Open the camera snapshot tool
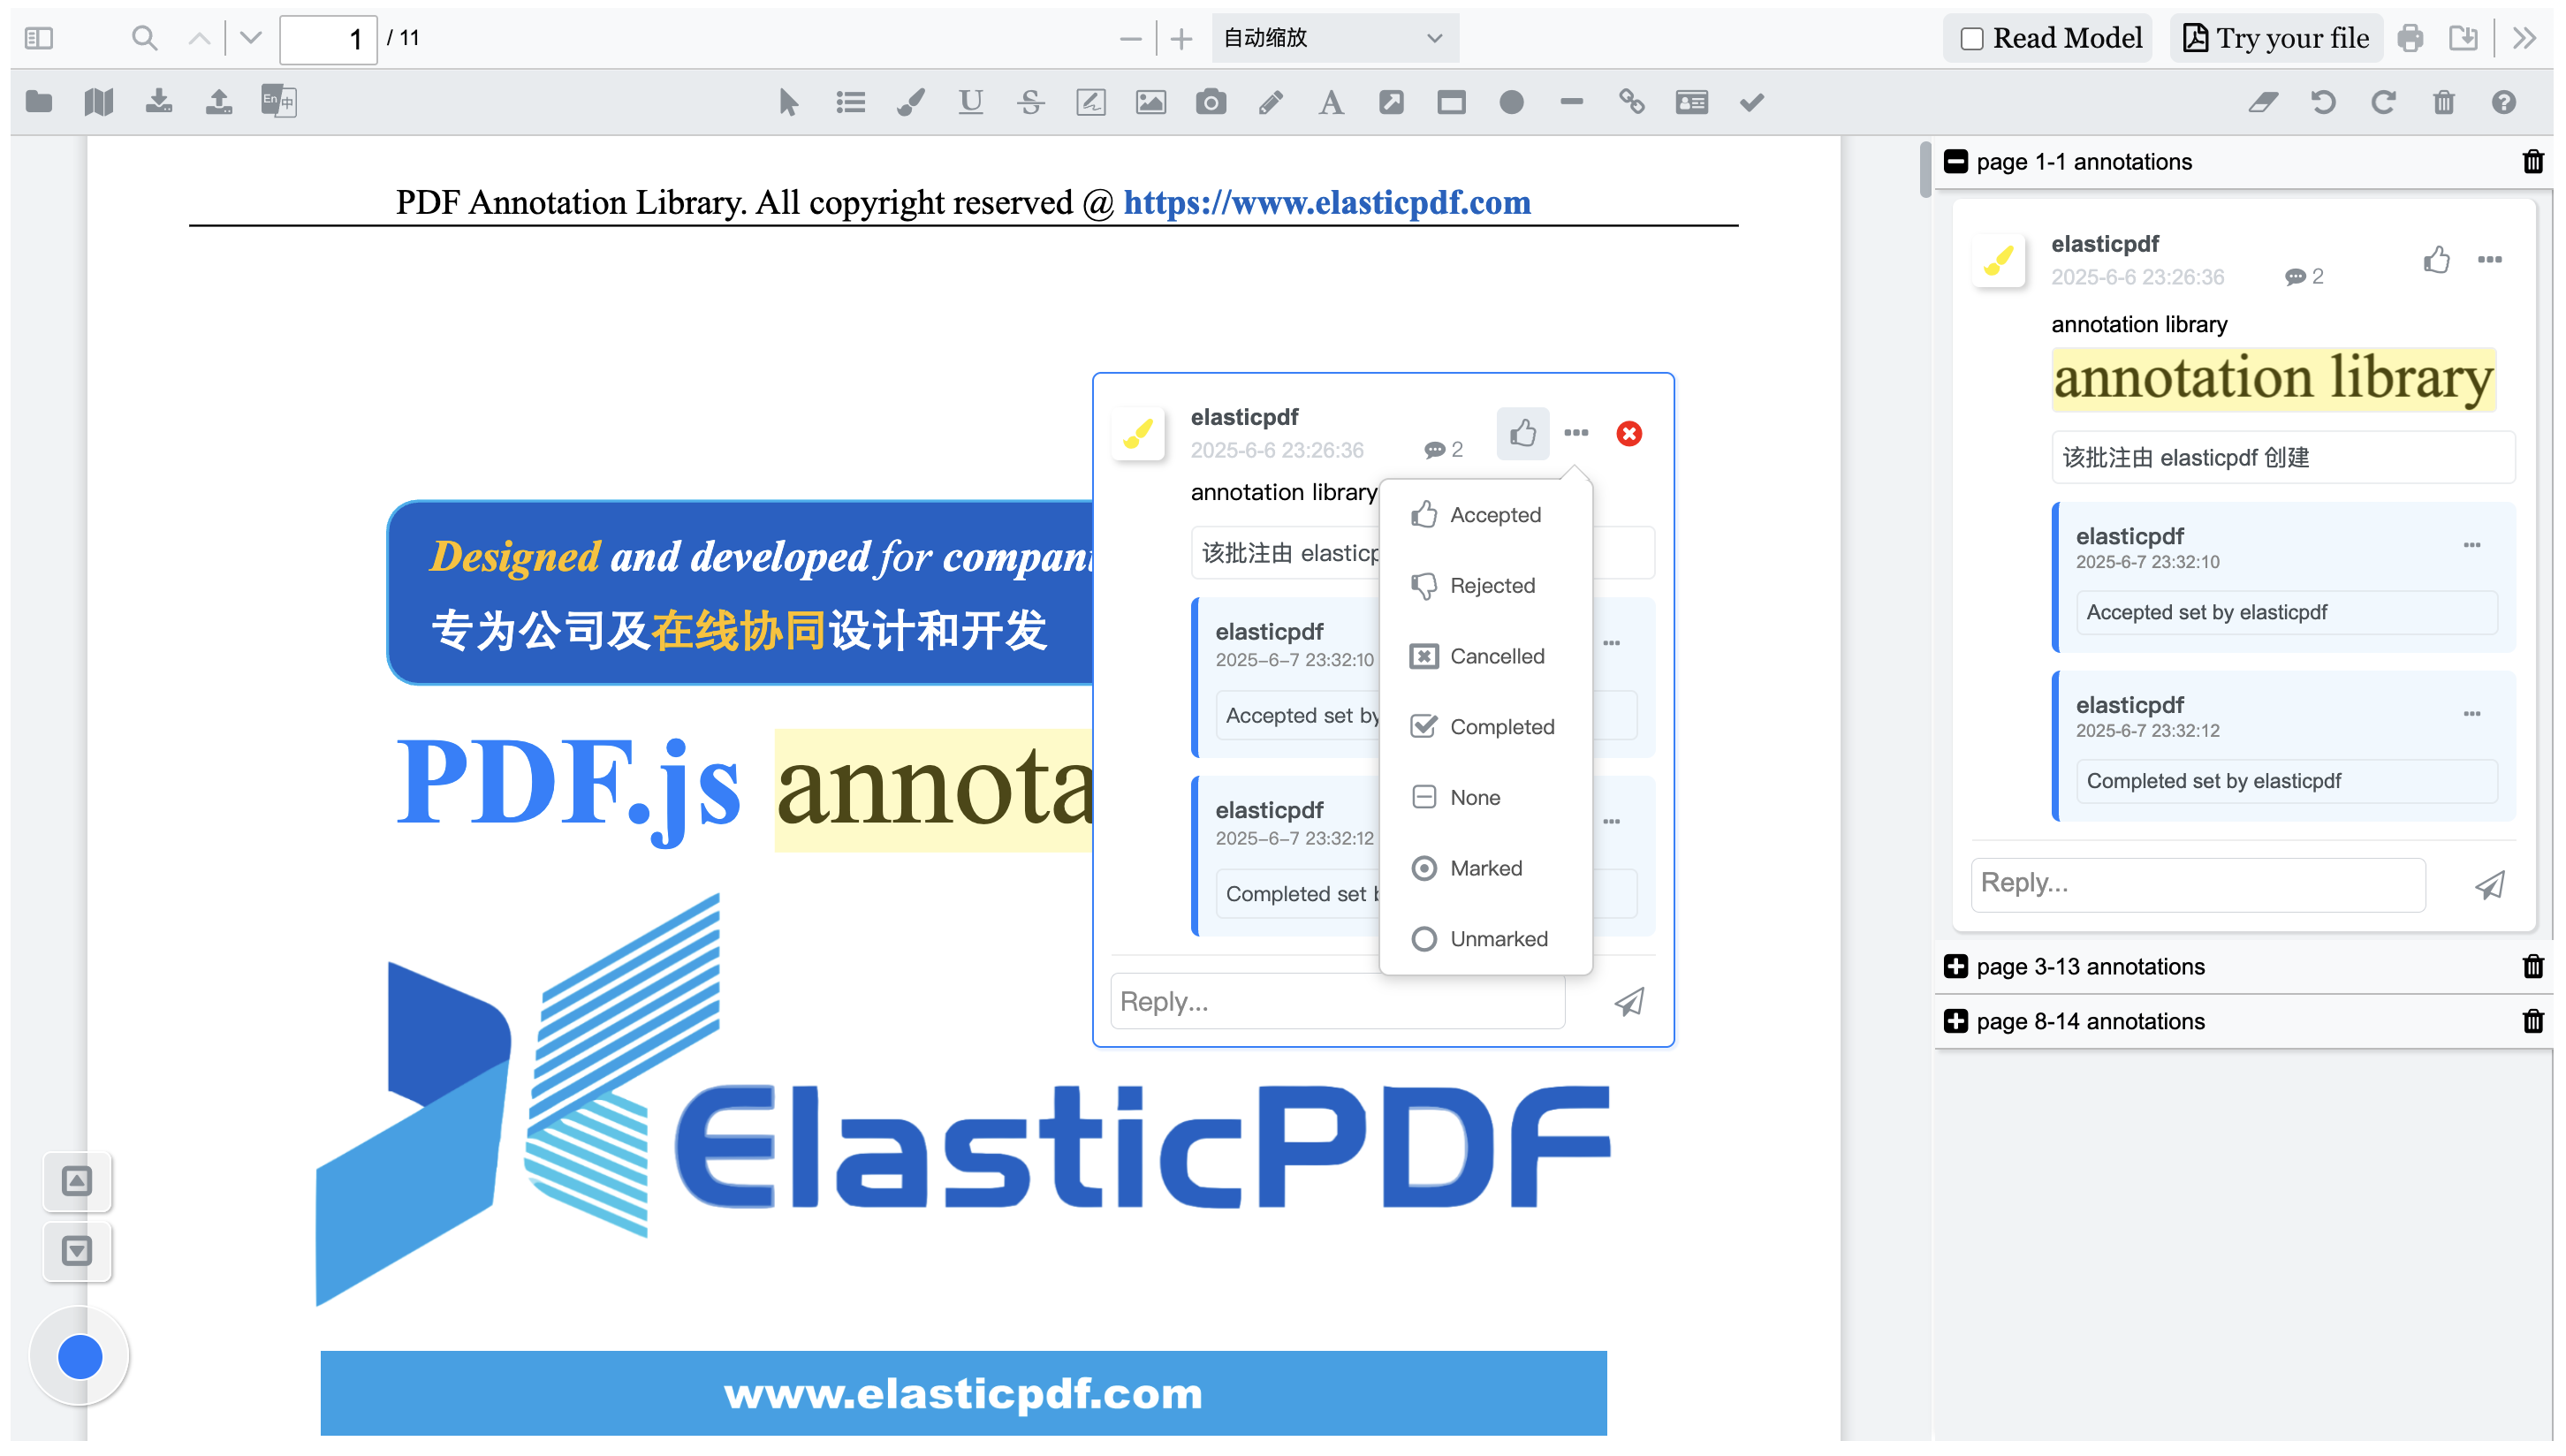This screenshot has width=2566, height=1456. coord(1210,101)
